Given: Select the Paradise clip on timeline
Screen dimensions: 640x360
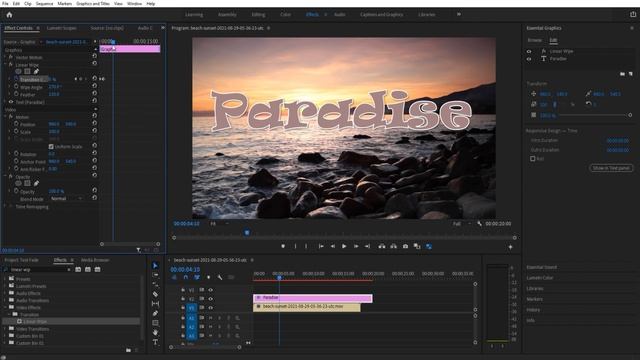Looking at the screenshot, I should [x=313, y=298].
